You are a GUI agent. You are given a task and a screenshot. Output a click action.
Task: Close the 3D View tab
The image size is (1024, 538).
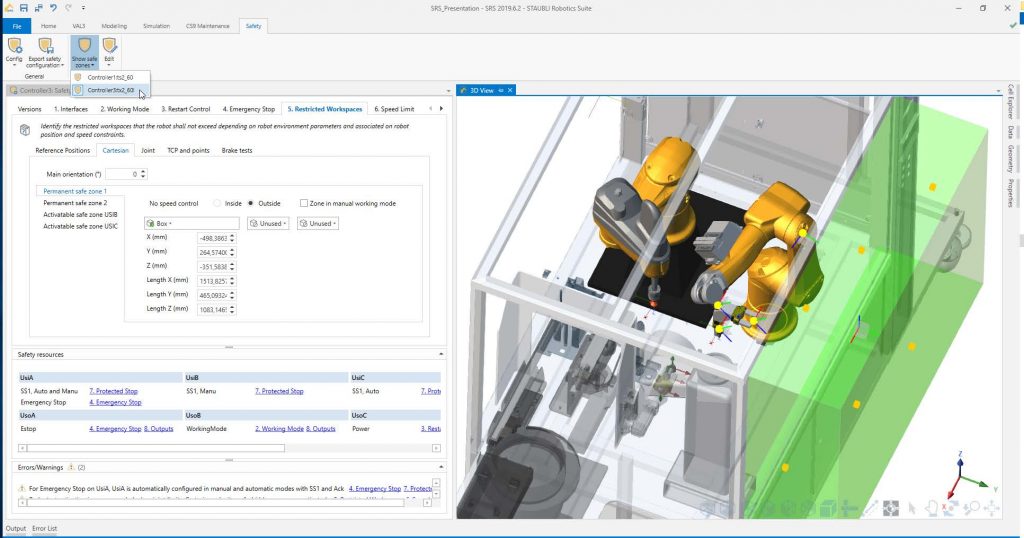click(510, 90)
